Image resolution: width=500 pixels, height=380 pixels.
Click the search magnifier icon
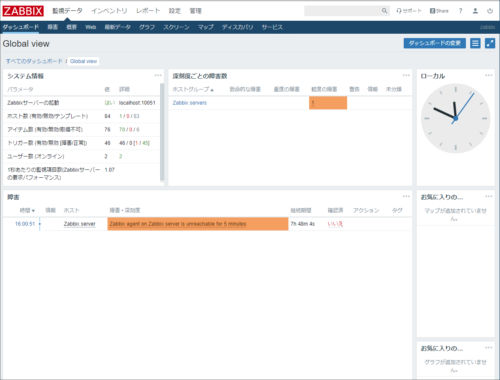tap(384, 11)
